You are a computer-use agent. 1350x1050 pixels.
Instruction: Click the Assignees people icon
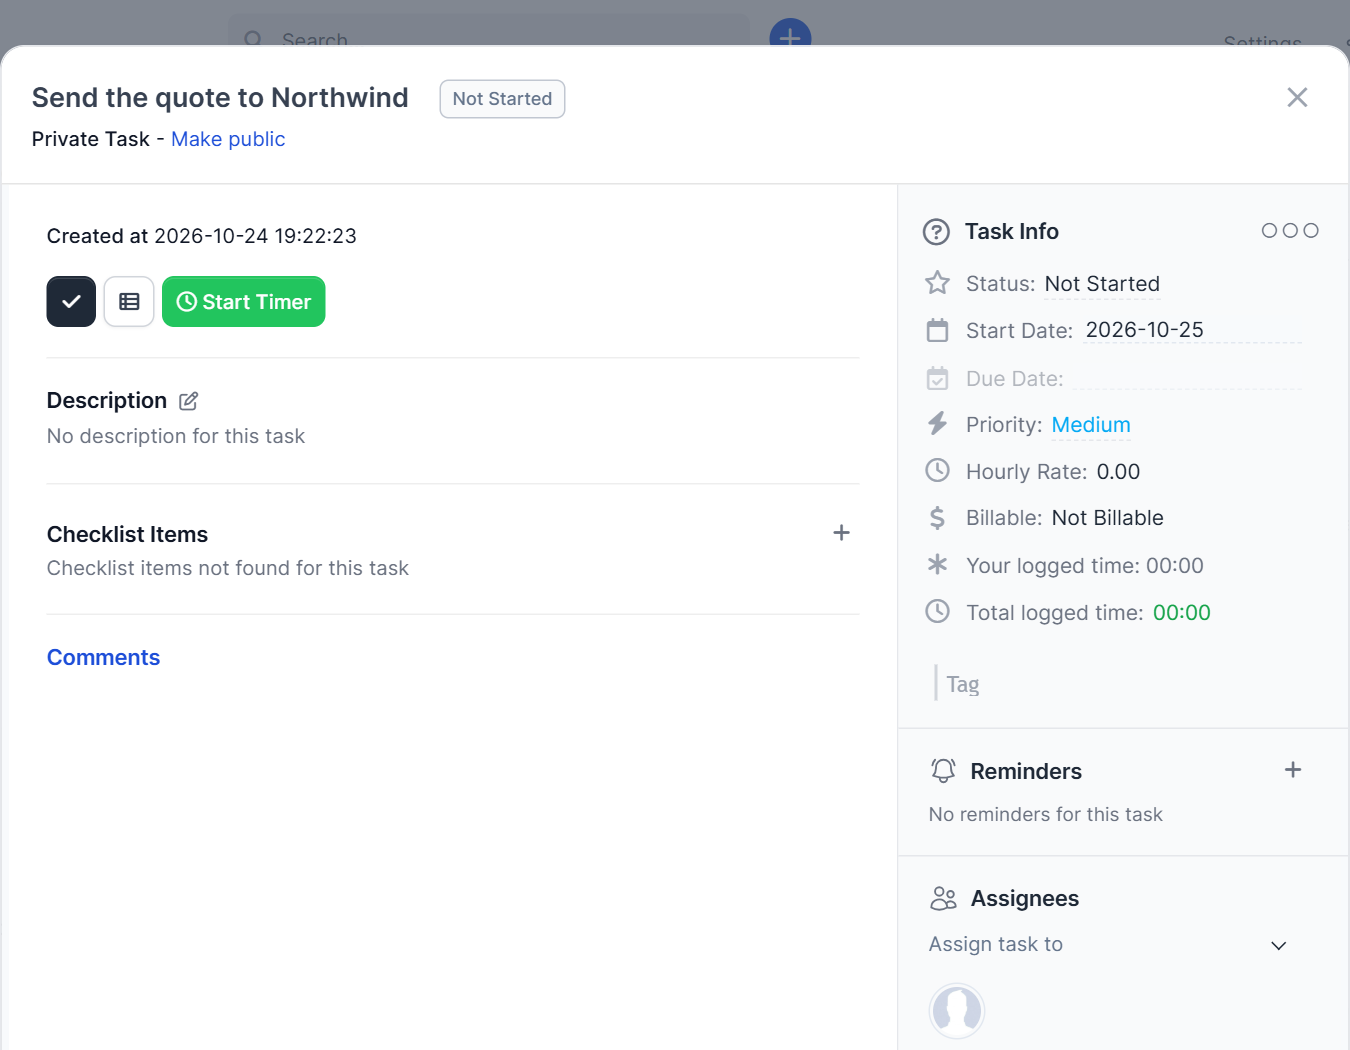(943, 898)
